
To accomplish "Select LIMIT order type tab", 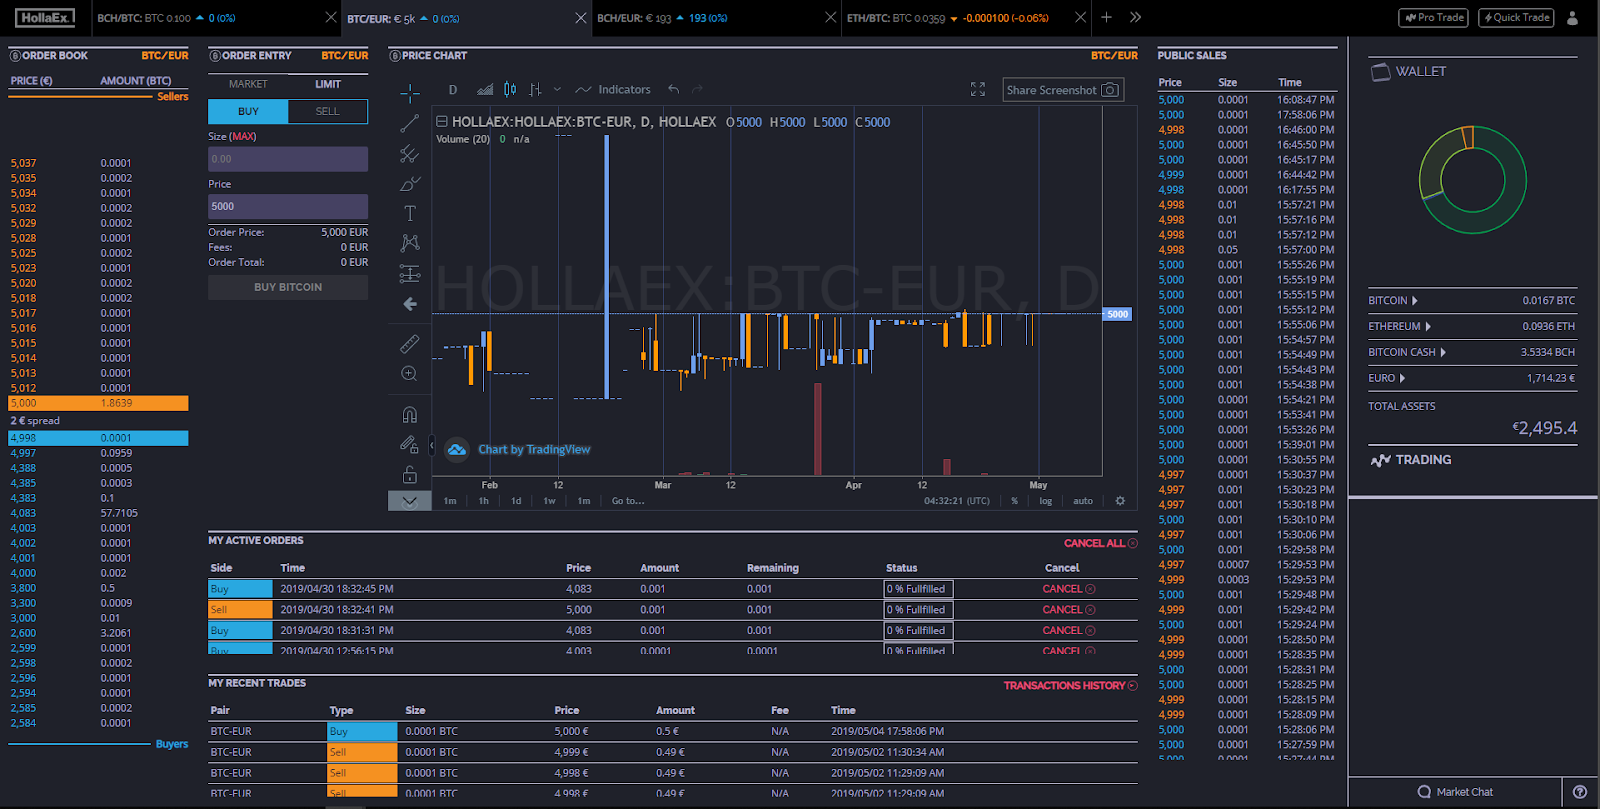I will coord(328,84).
